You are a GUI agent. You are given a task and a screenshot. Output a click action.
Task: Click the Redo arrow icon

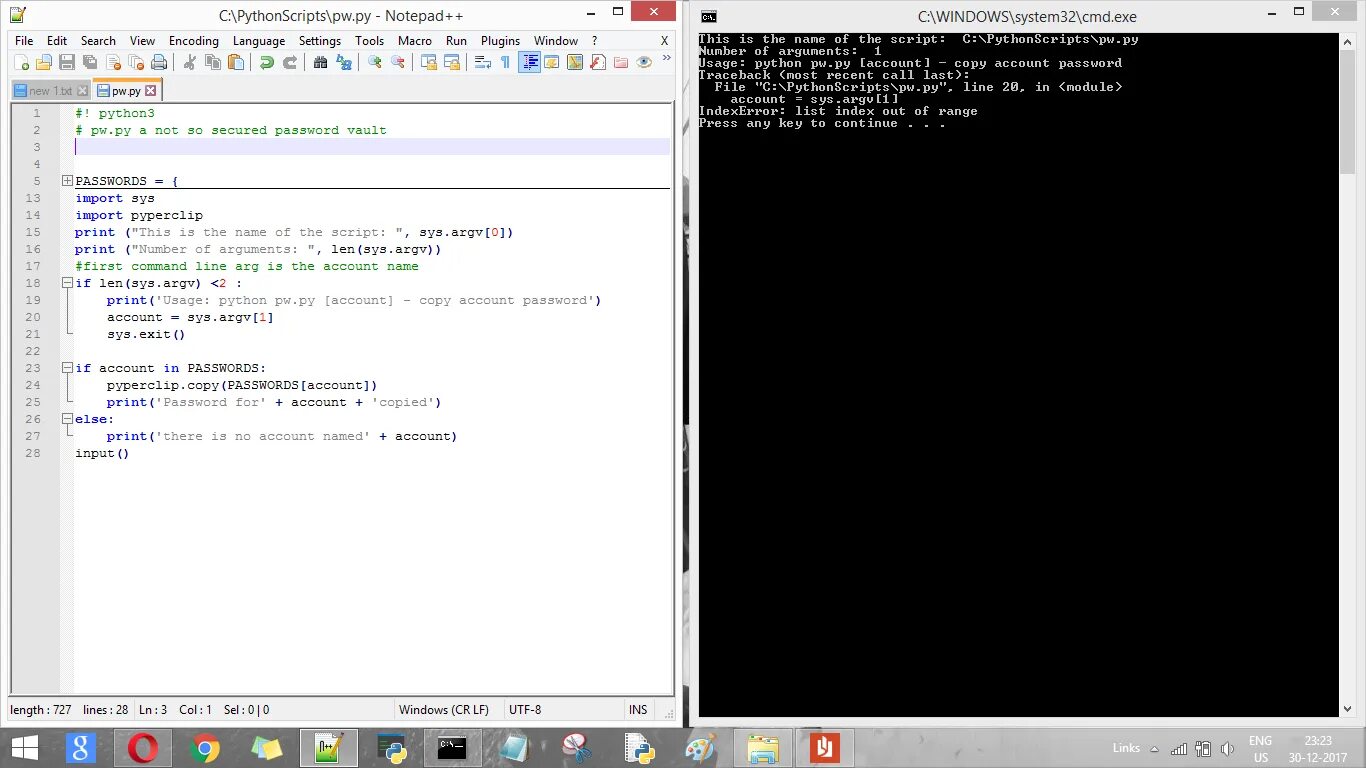pyautogui.click(x=290, y=62)
